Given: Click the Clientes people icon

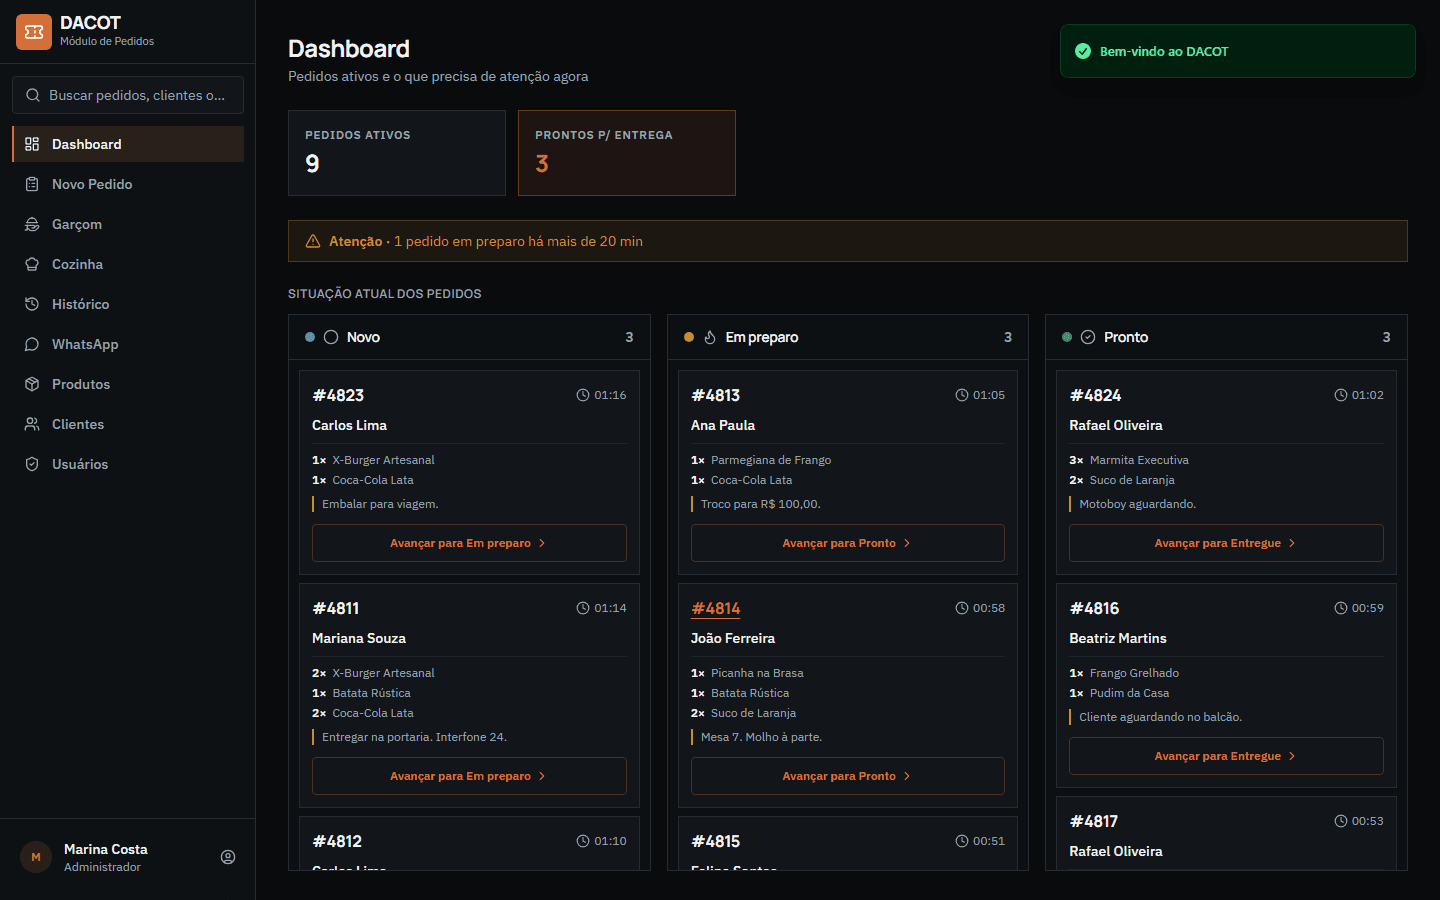Looking at the screenshot, I should [32, 424].
